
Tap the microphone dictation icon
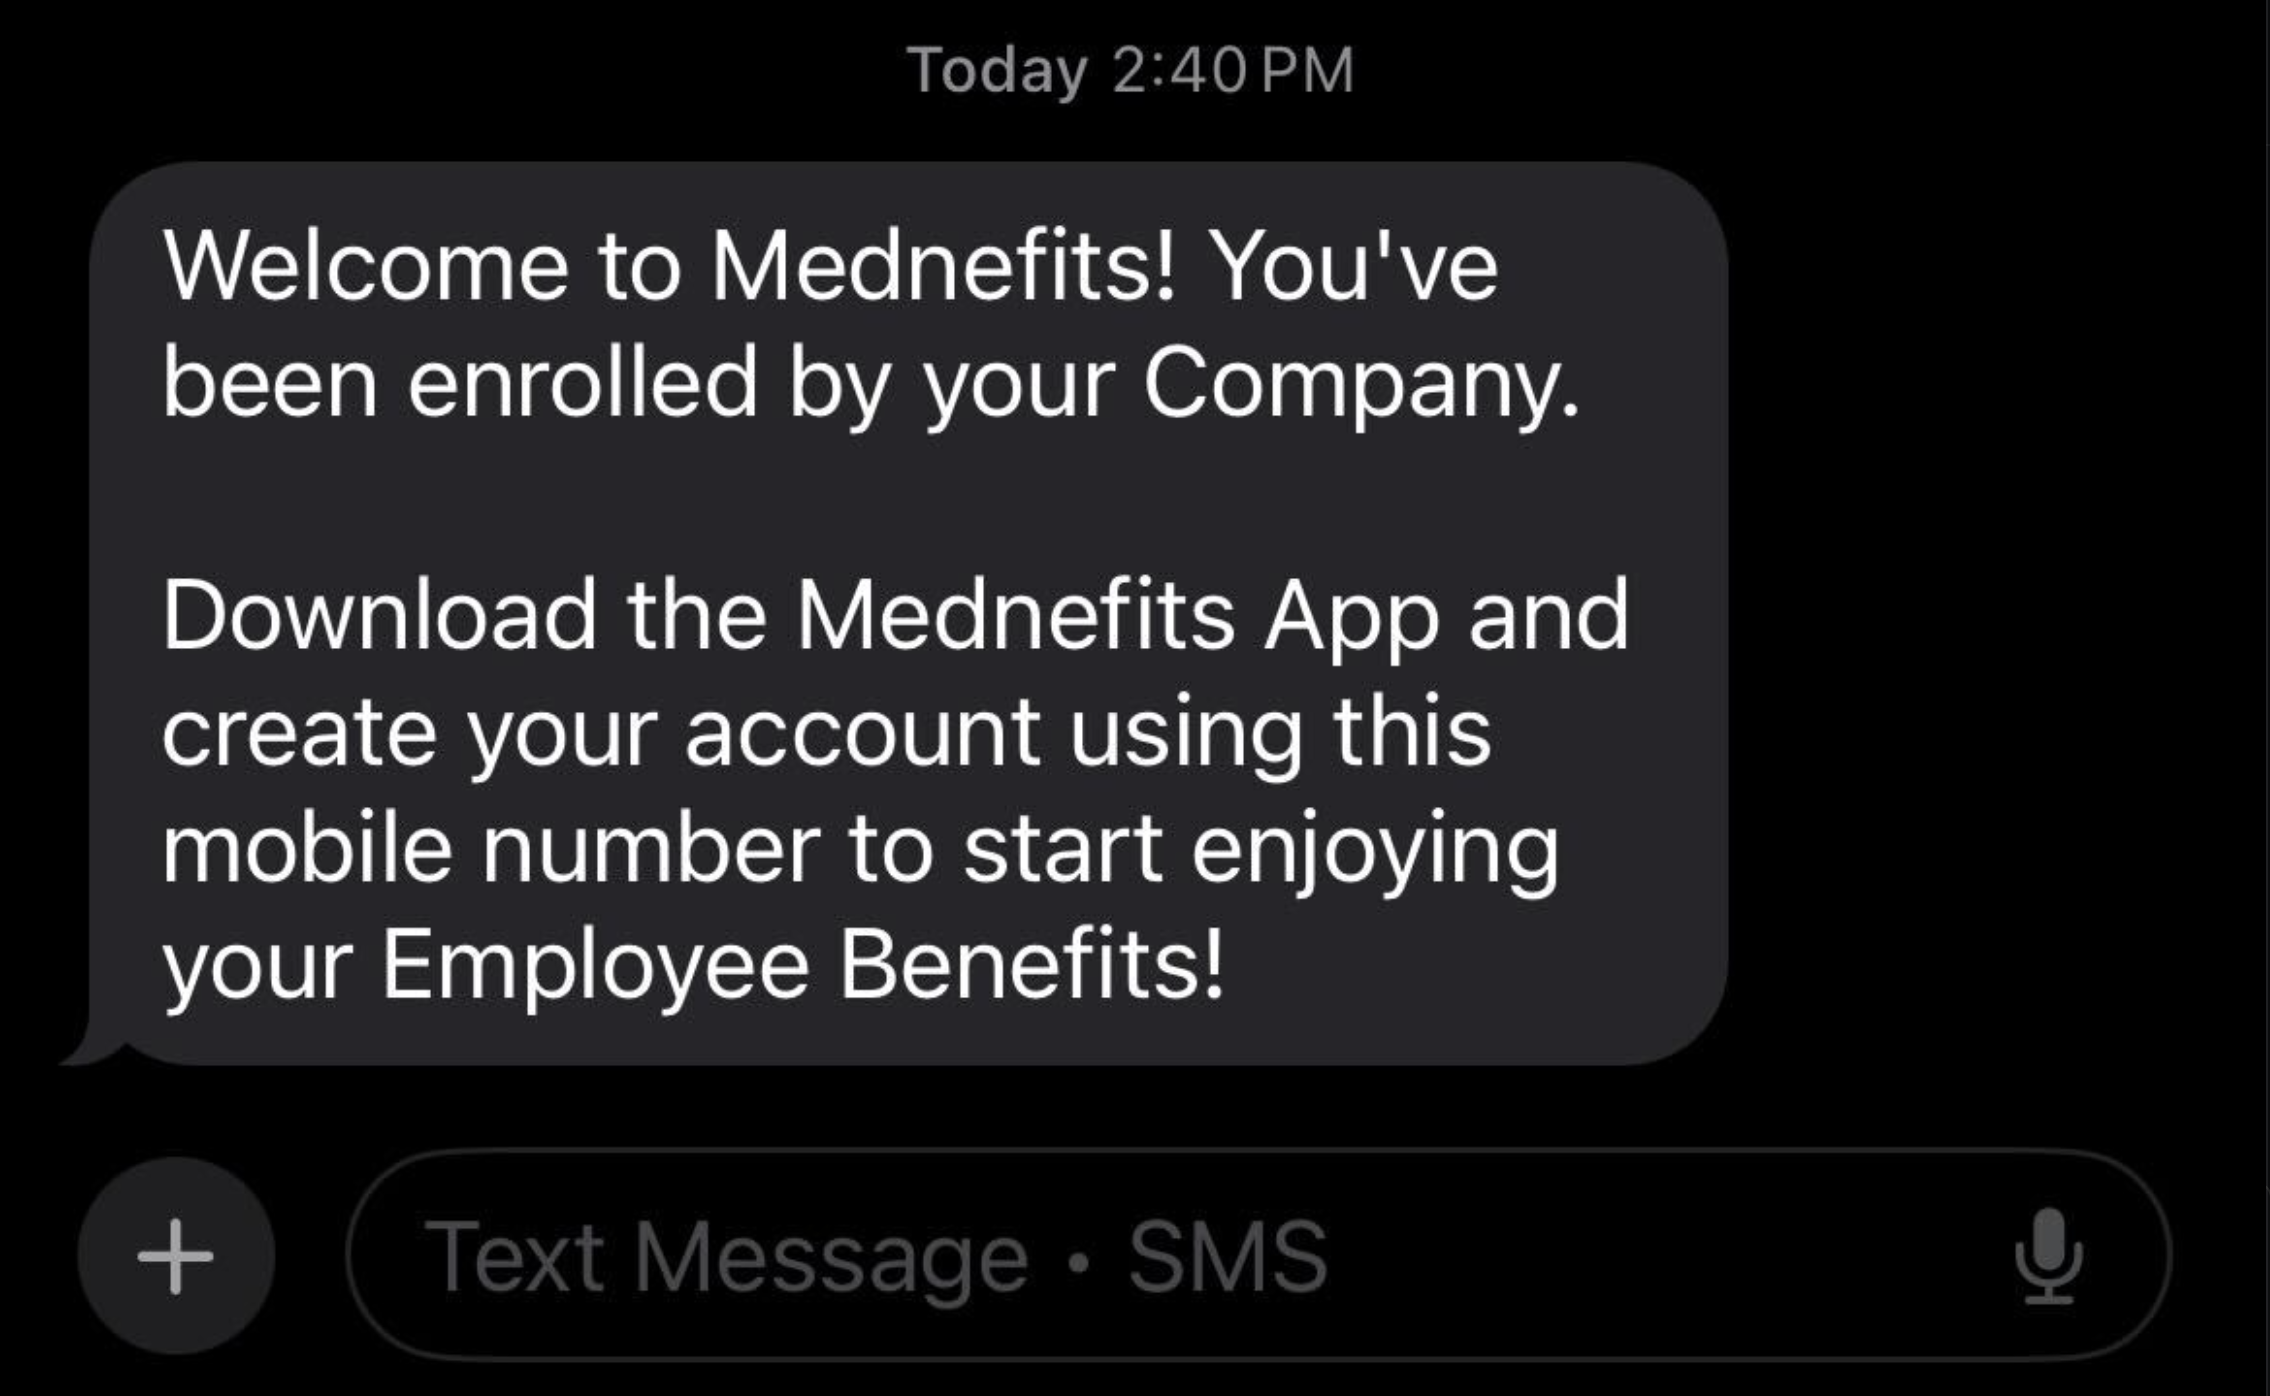point(2048,1256)
